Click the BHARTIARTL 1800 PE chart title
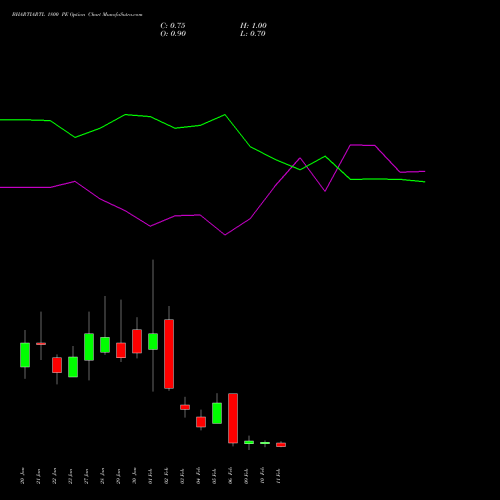500x500 pixels. pyautogui.click(x=77, y=15)
